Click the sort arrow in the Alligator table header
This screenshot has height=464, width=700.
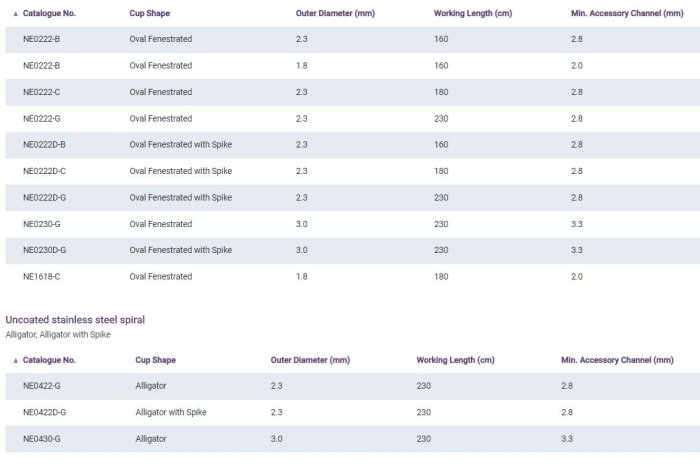[15, 360]
